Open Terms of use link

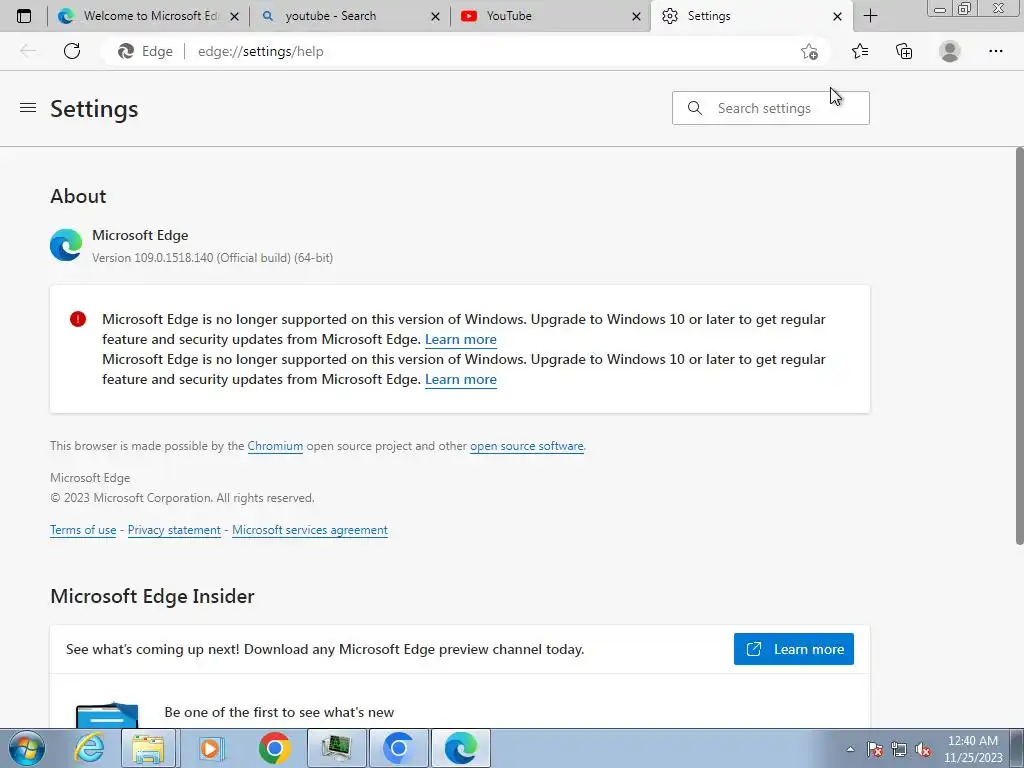tap(83, 530)
